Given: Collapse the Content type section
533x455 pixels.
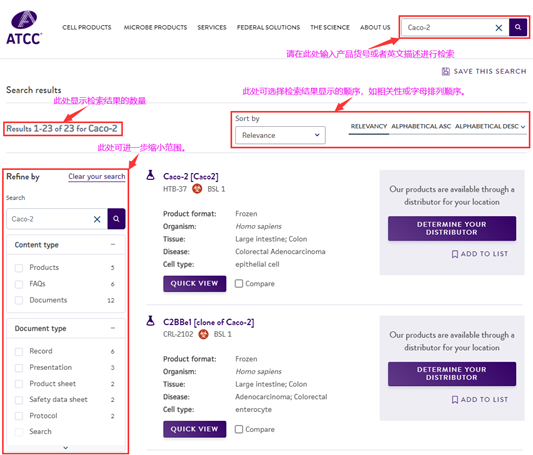Looking at the screenshot, I should pos(113,245).
